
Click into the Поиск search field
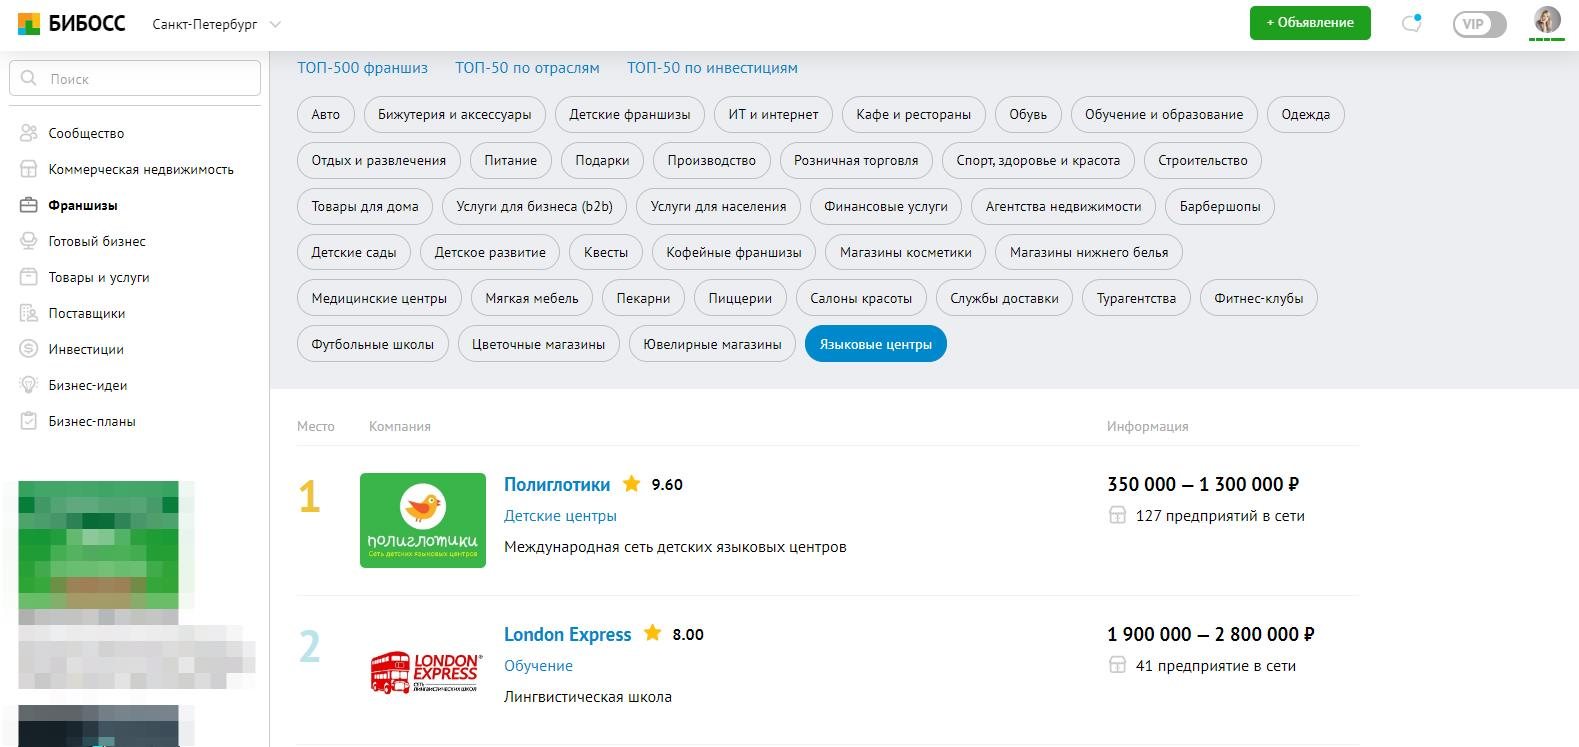[x=135, y=78]
